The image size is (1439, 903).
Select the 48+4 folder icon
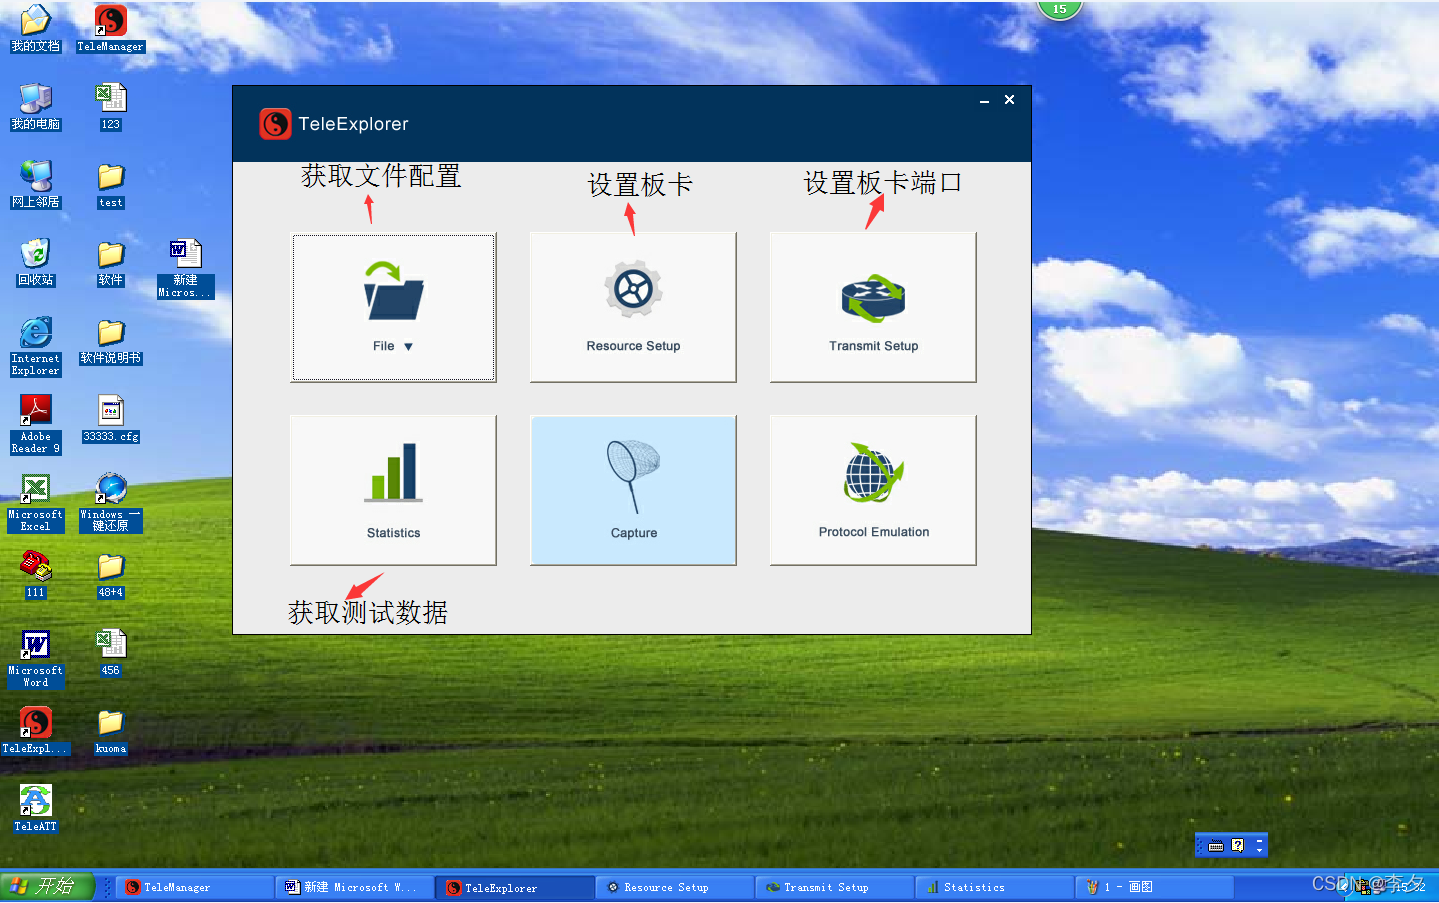pyautogui.click(x=110, y=574)
